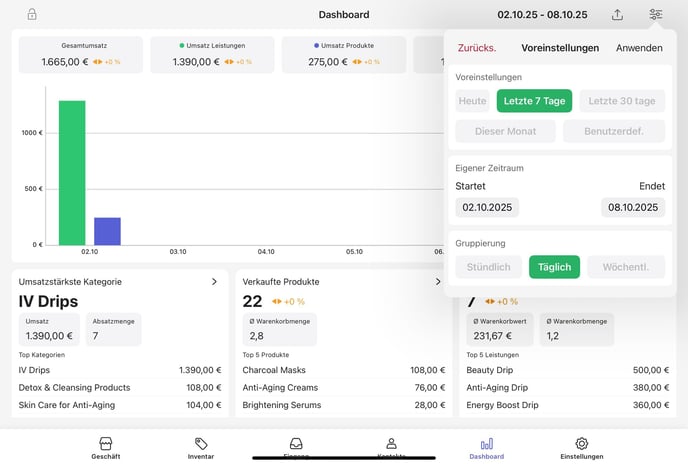Go to Einstellungen gear icon
688x464 pixels.
[581, 447]
